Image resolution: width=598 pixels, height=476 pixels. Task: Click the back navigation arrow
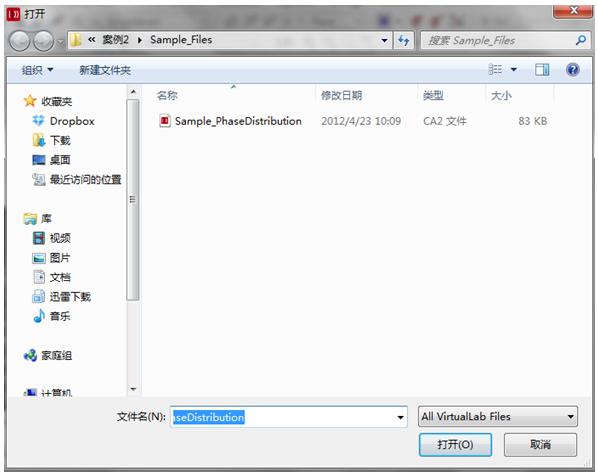(19, 40)
